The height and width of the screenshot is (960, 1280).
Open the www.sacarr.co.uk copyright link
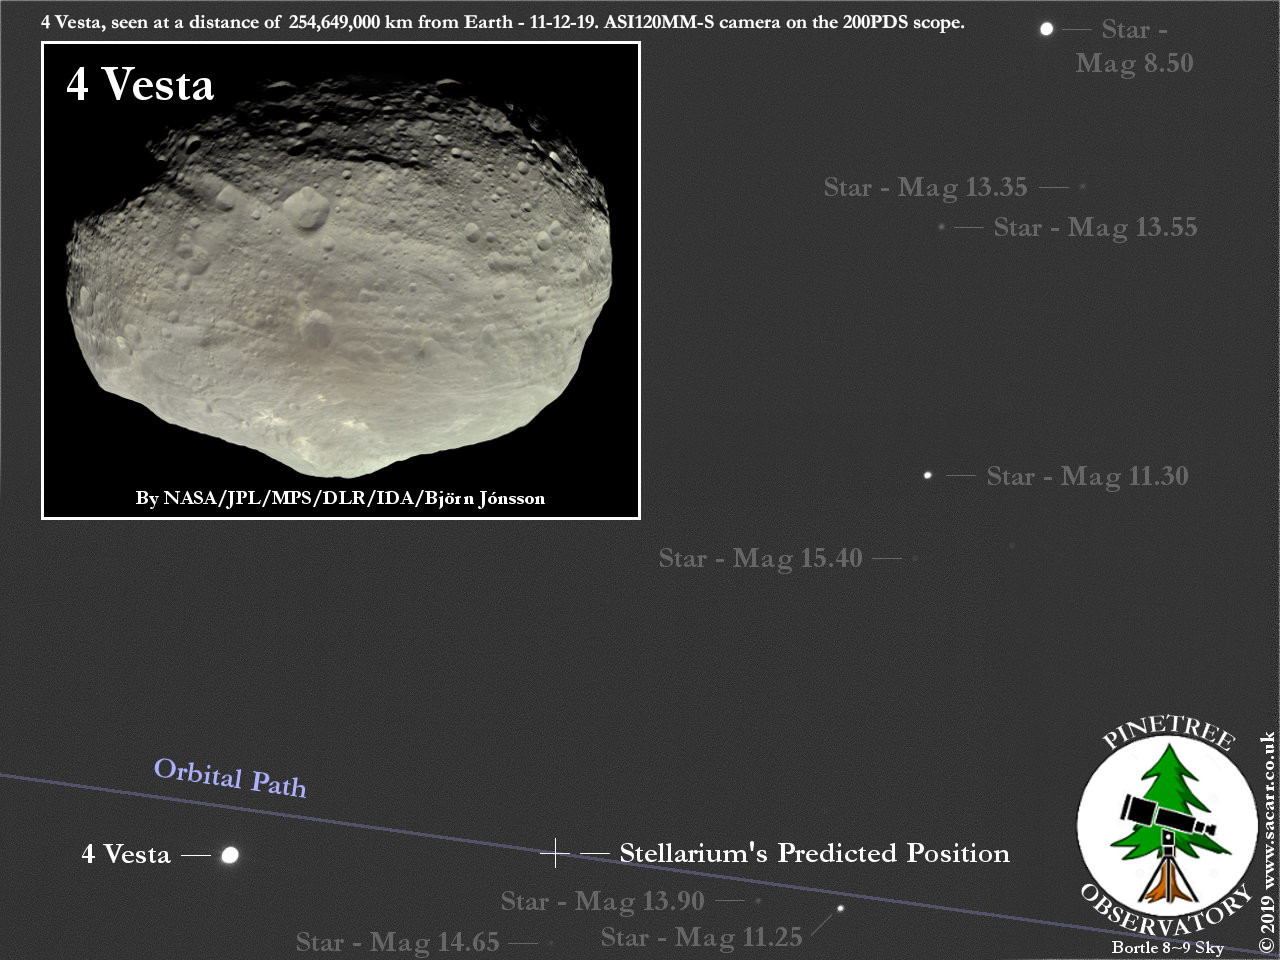click(1266, 842)
